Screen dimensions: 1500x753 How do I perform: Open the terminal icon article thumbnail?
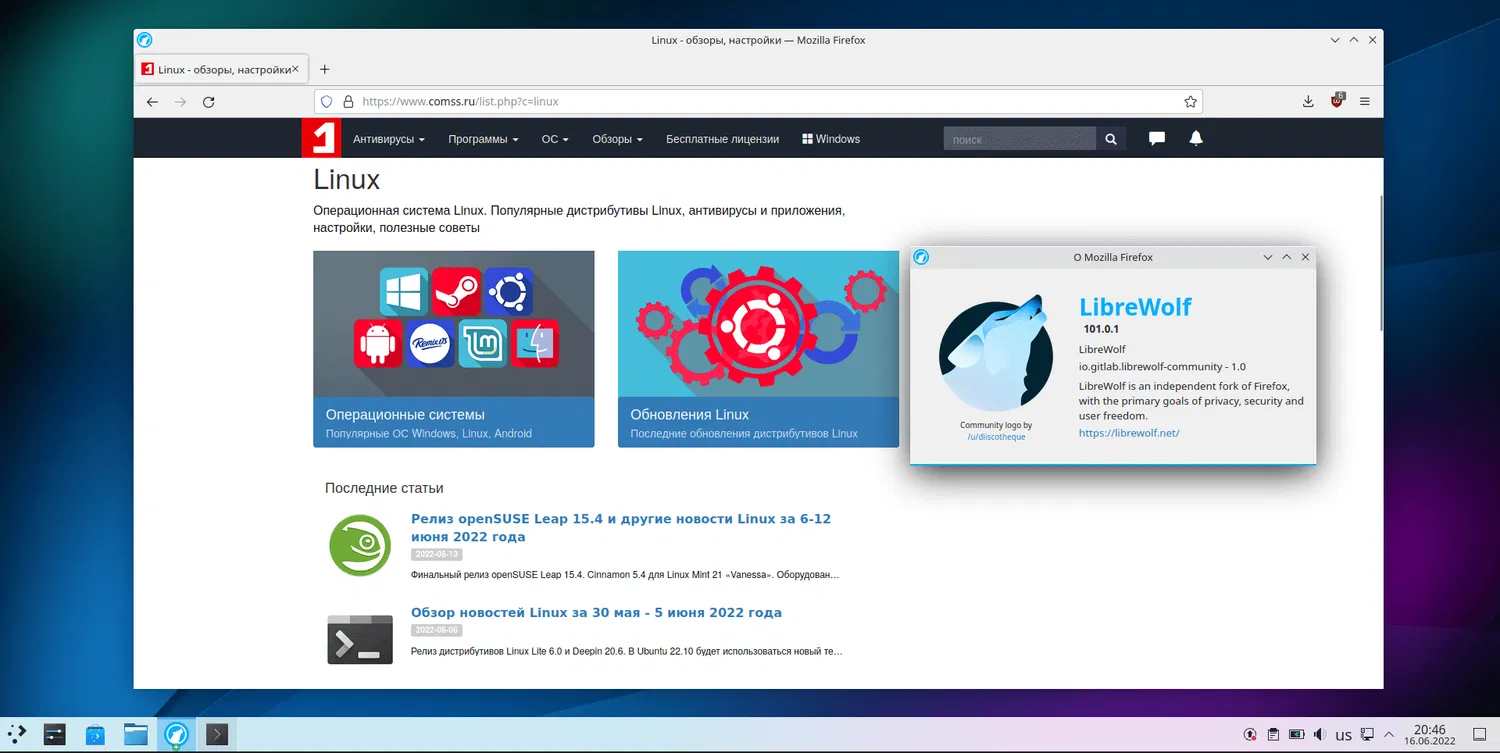(360, 640)
